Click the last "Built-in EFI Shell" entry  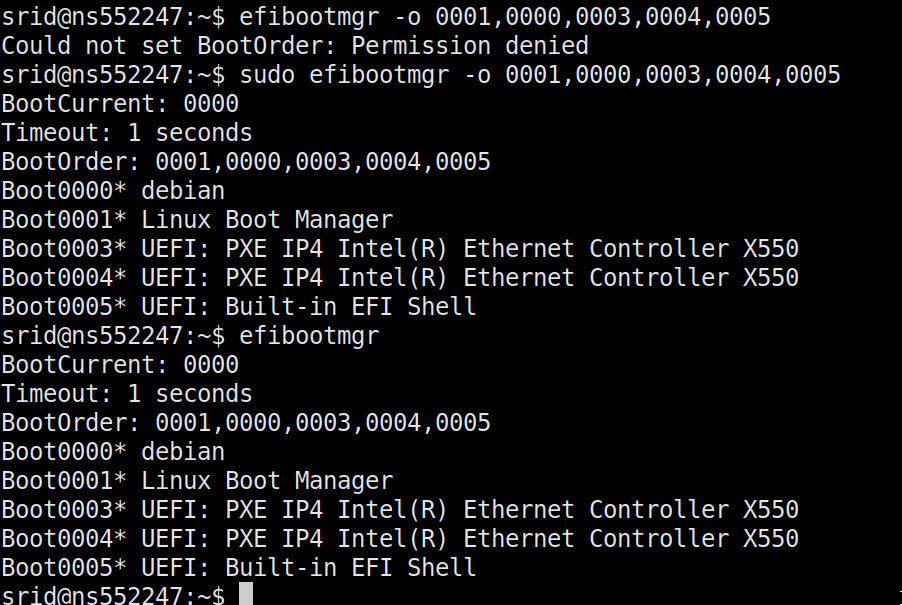pos(308,568)
